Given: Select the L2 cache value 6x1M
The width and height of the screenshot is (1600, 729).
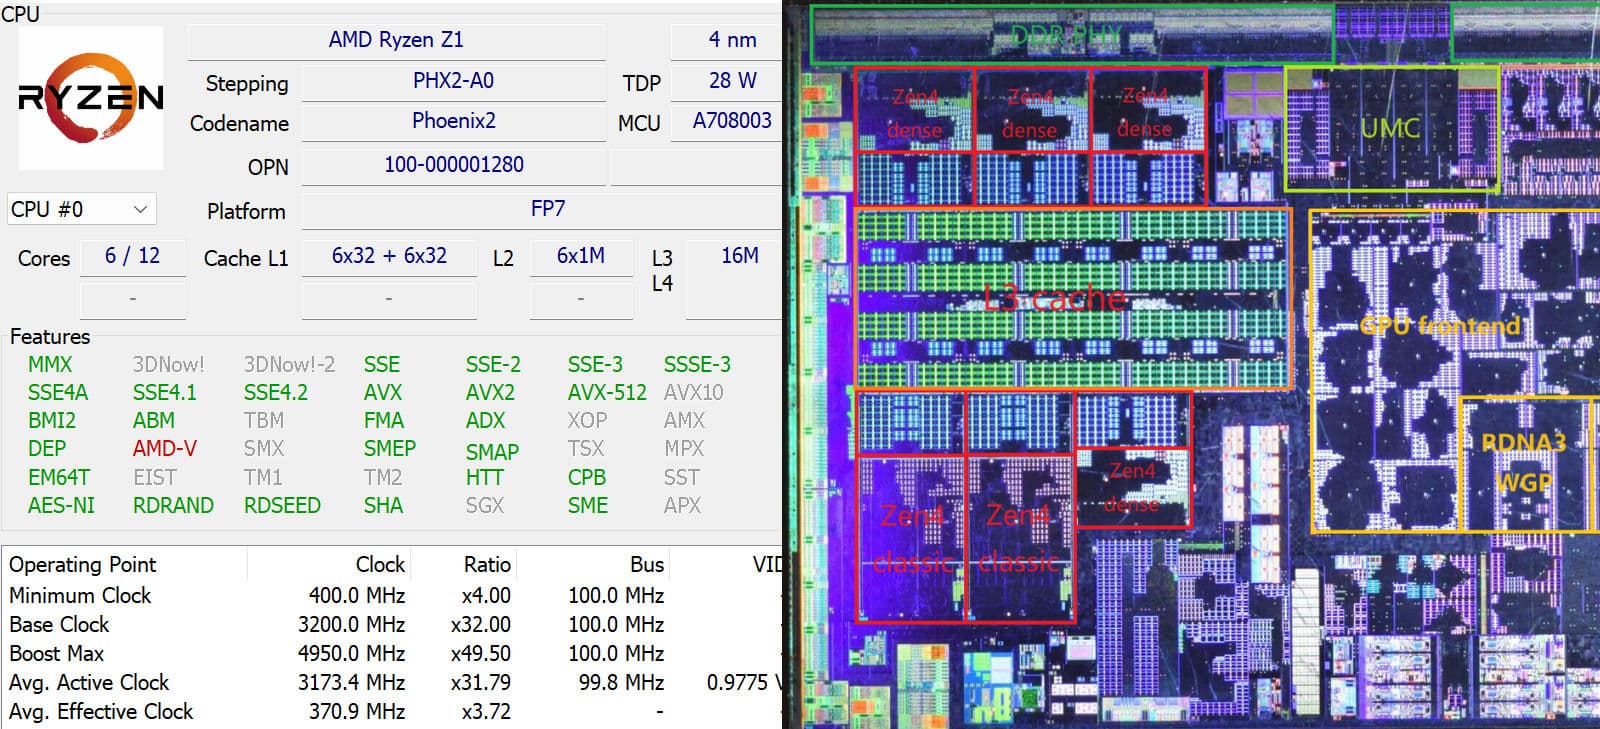Looking at the screenshot, I should coord(580,256).
